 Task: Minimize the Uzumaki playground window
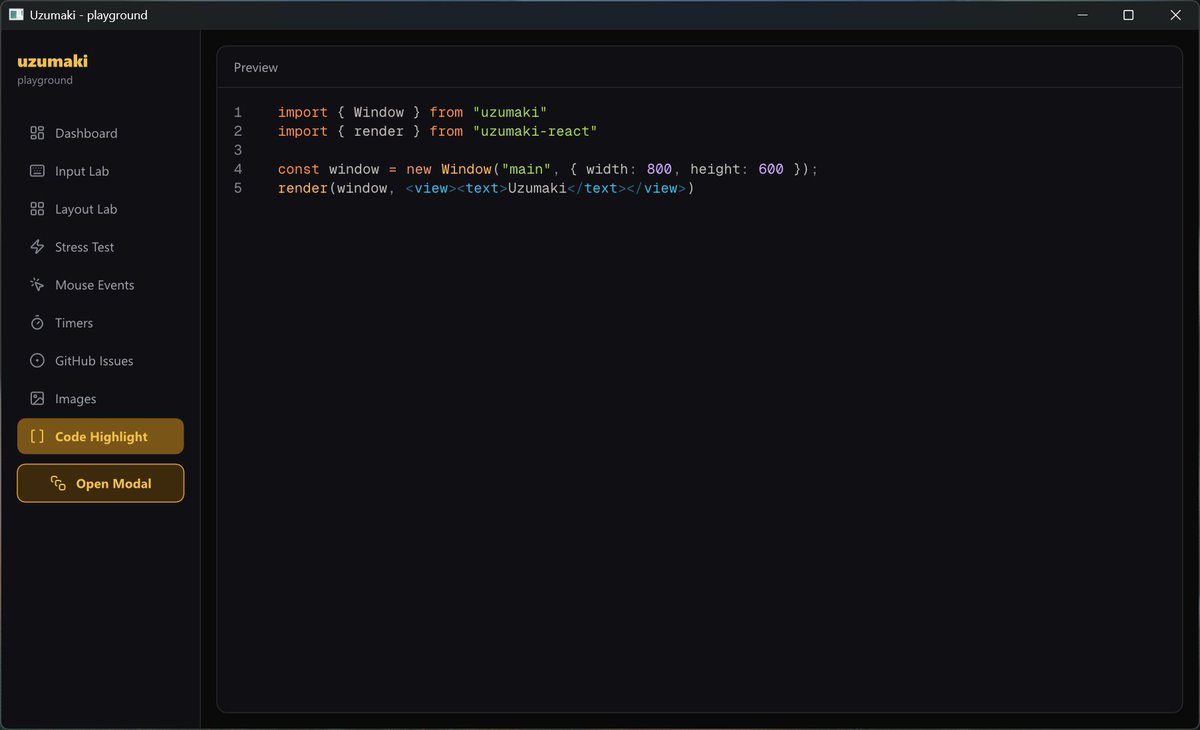(1082, 15)
